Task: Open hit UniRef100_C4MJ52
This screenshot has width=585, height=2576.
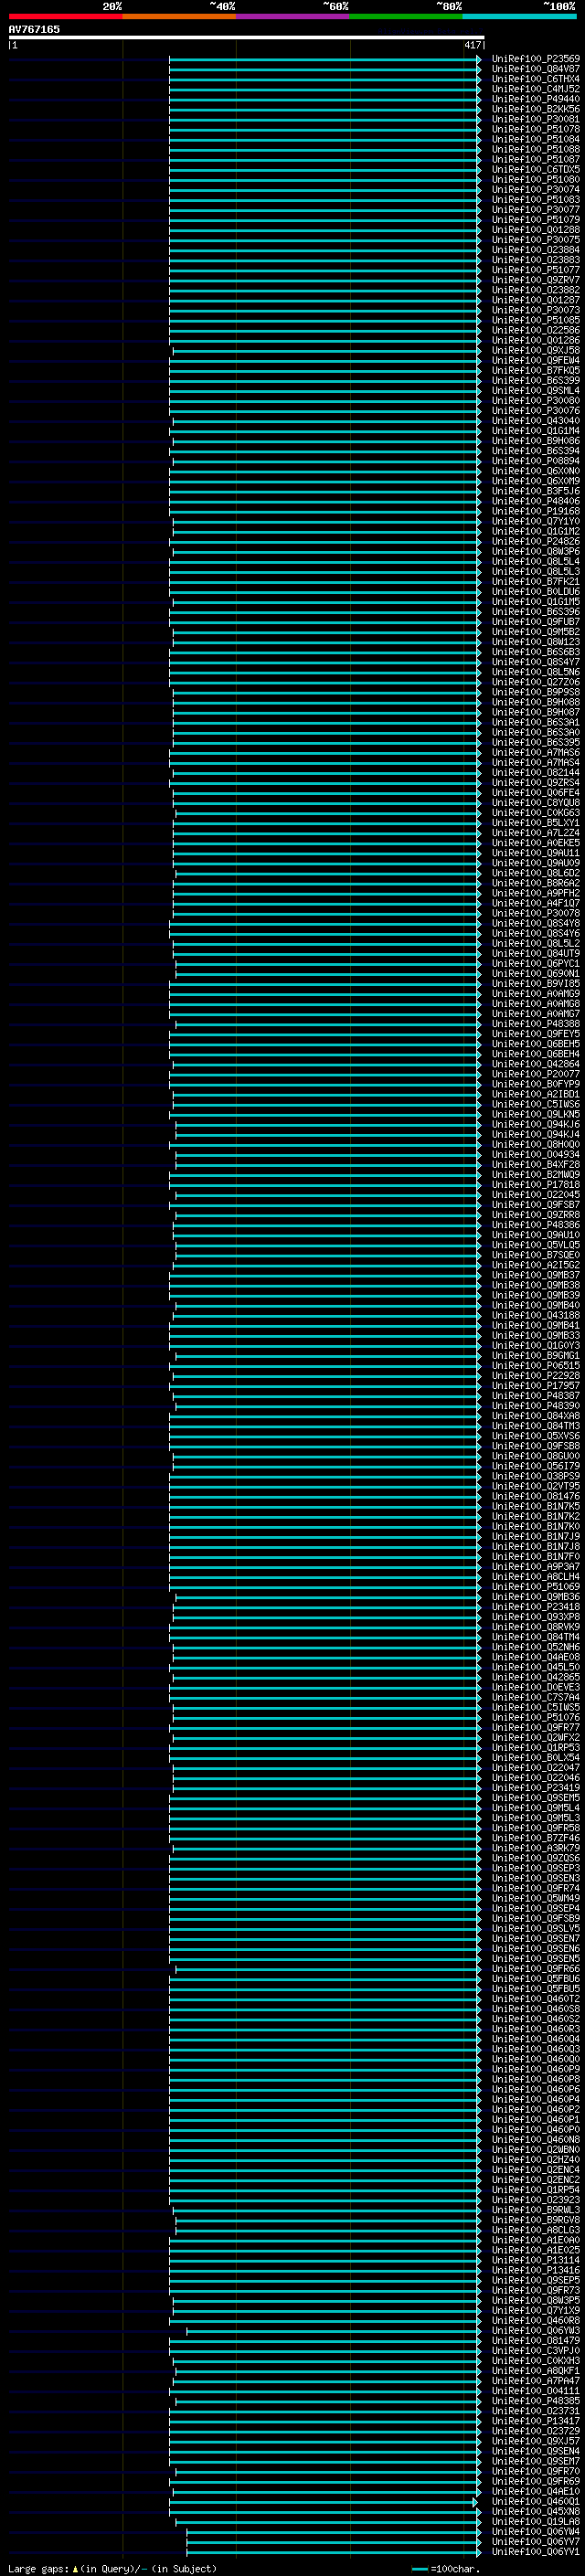Action: click(x=535, y=89)
